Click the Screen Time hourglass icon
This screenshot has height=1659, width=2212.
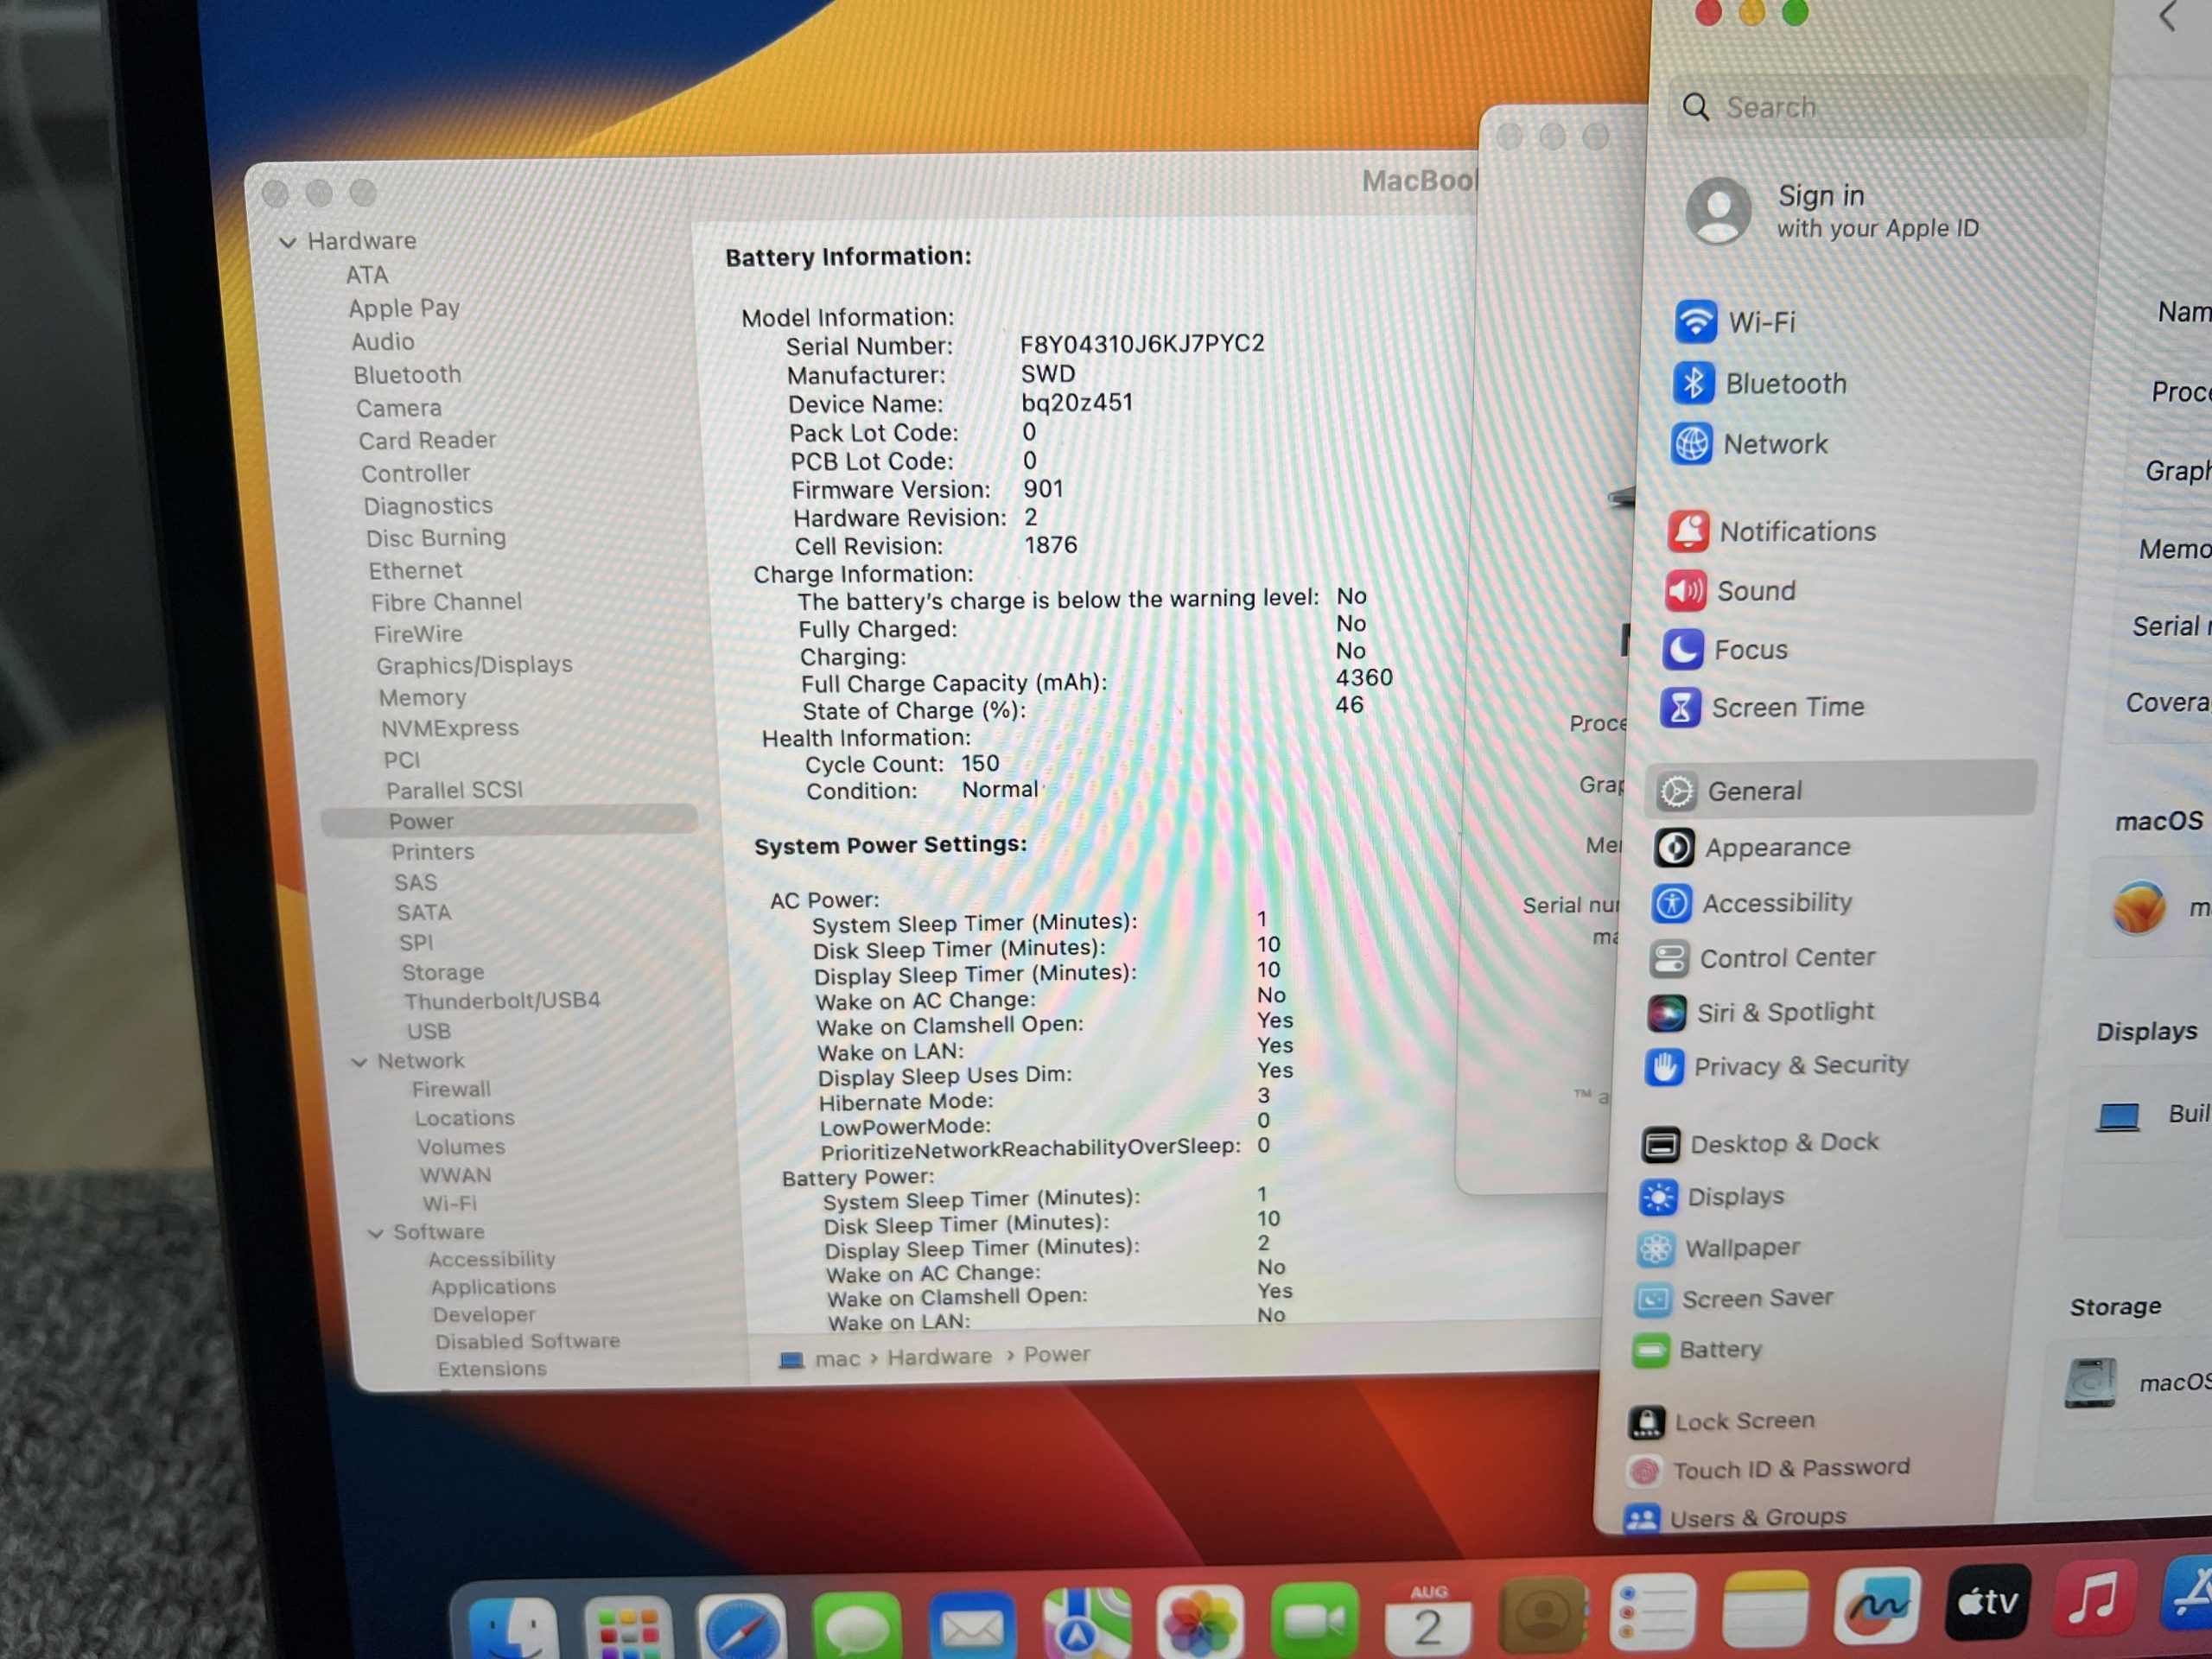coord(1680,708)
